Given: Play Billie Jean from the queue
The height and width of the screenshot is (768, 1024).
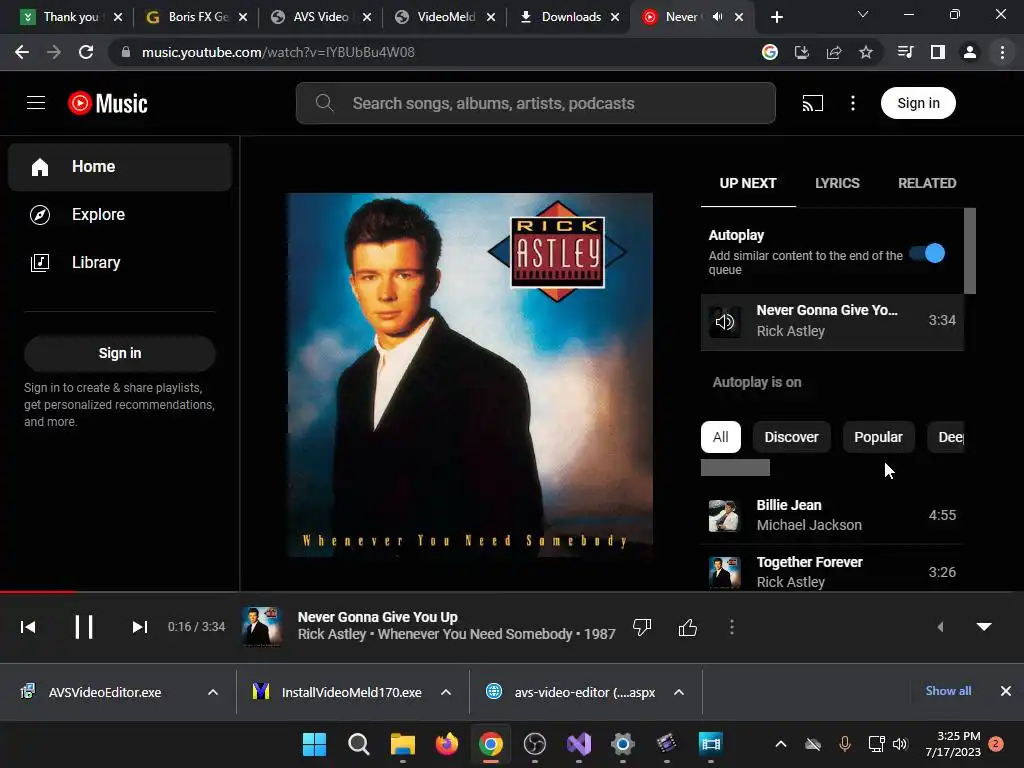Looking at the screenshot, I should point(832,515).
